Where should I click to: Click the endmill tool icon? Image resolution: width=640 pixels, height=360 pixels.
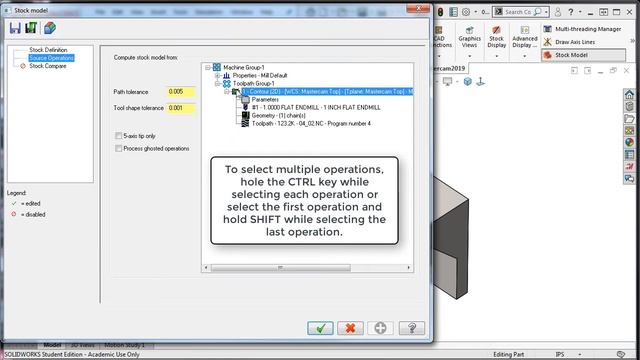[x=245, y=107]
